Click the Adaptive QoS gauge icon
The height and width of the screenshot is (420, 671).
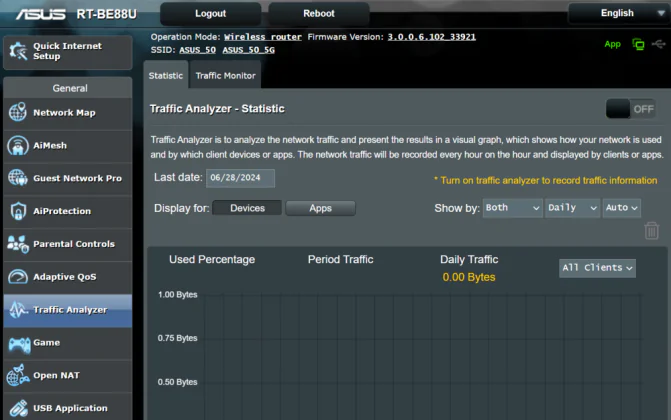[x=18, y=277]
